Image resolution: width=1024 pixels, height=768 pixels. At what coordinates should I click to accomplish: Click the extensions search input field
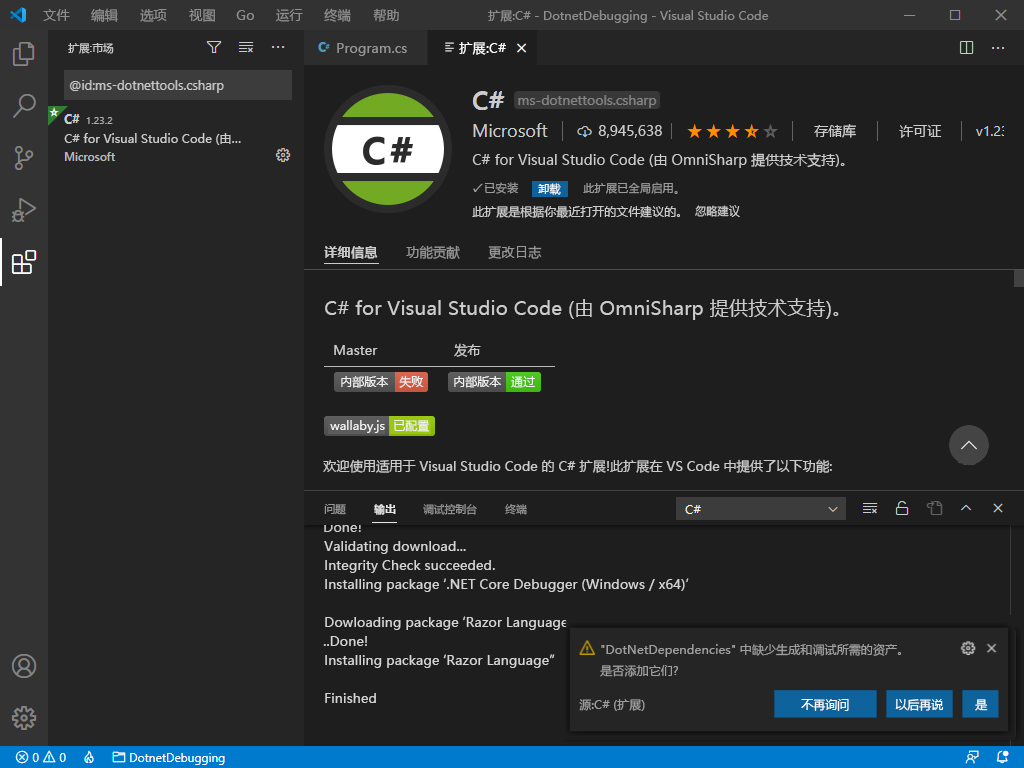tap(177, 85)
